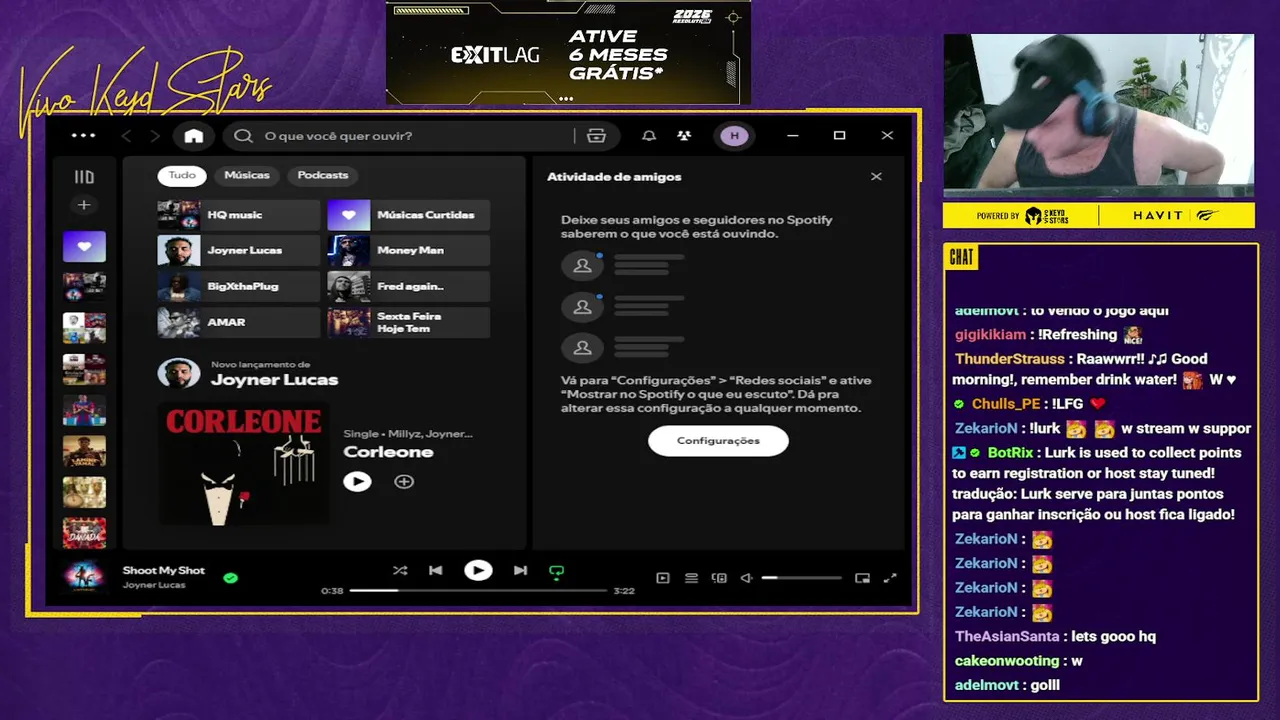Open Joyner Lucas round artist avatar
The width and height of the screenshot is (1280, 720).
pos(179,374)
